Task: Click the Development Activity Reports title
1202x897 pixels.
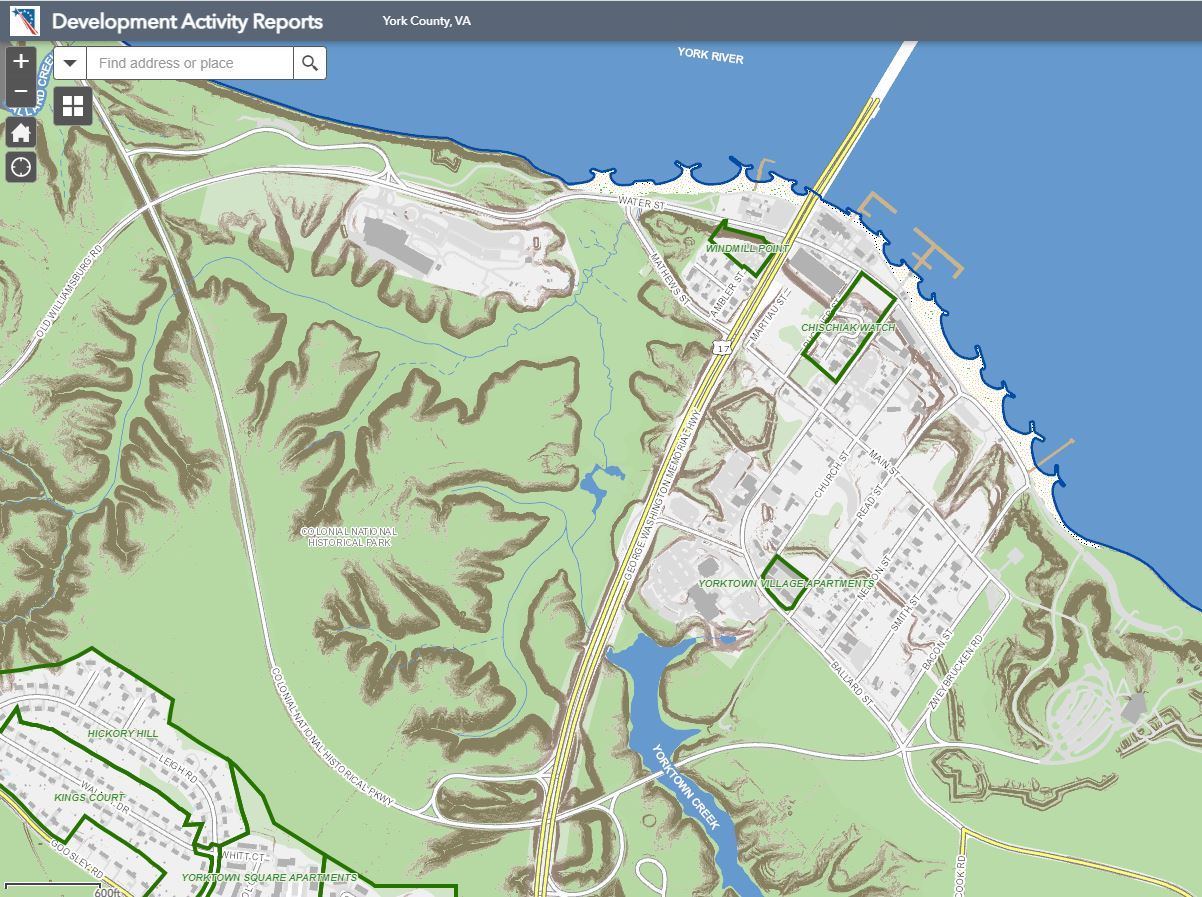Action: (x=186, y=20)
